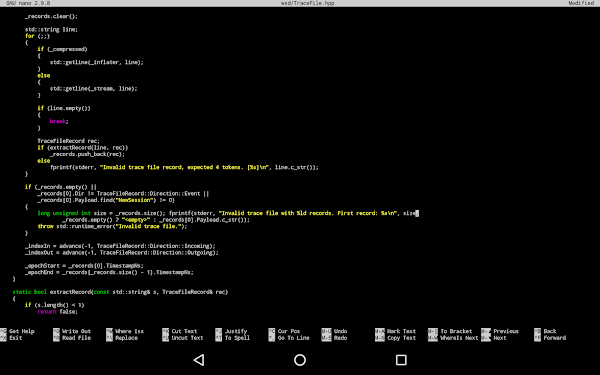Click the if (_records.empty() || line
This screenshot has height=375, width=600.
tap(60, 187)
